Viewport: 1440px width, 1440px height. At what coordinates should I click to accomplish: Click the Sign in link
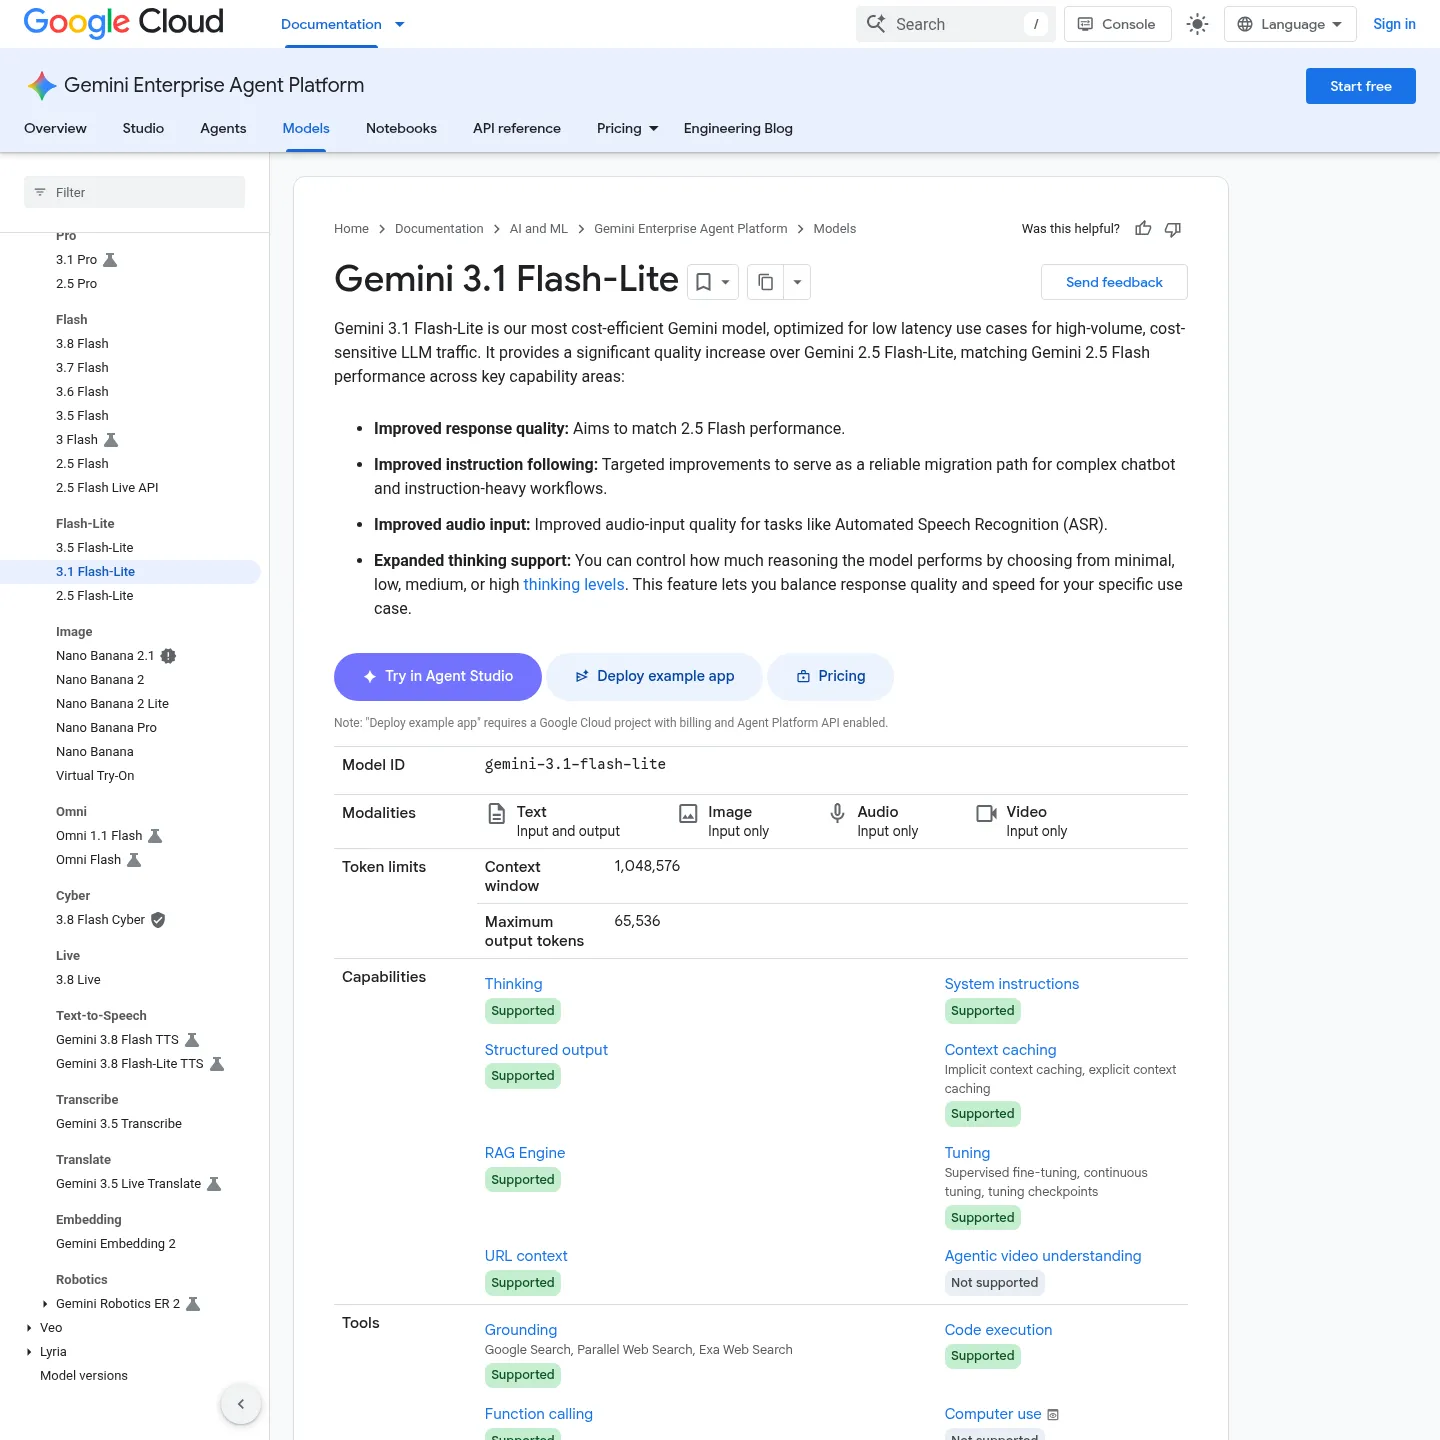pos(1394,24)
